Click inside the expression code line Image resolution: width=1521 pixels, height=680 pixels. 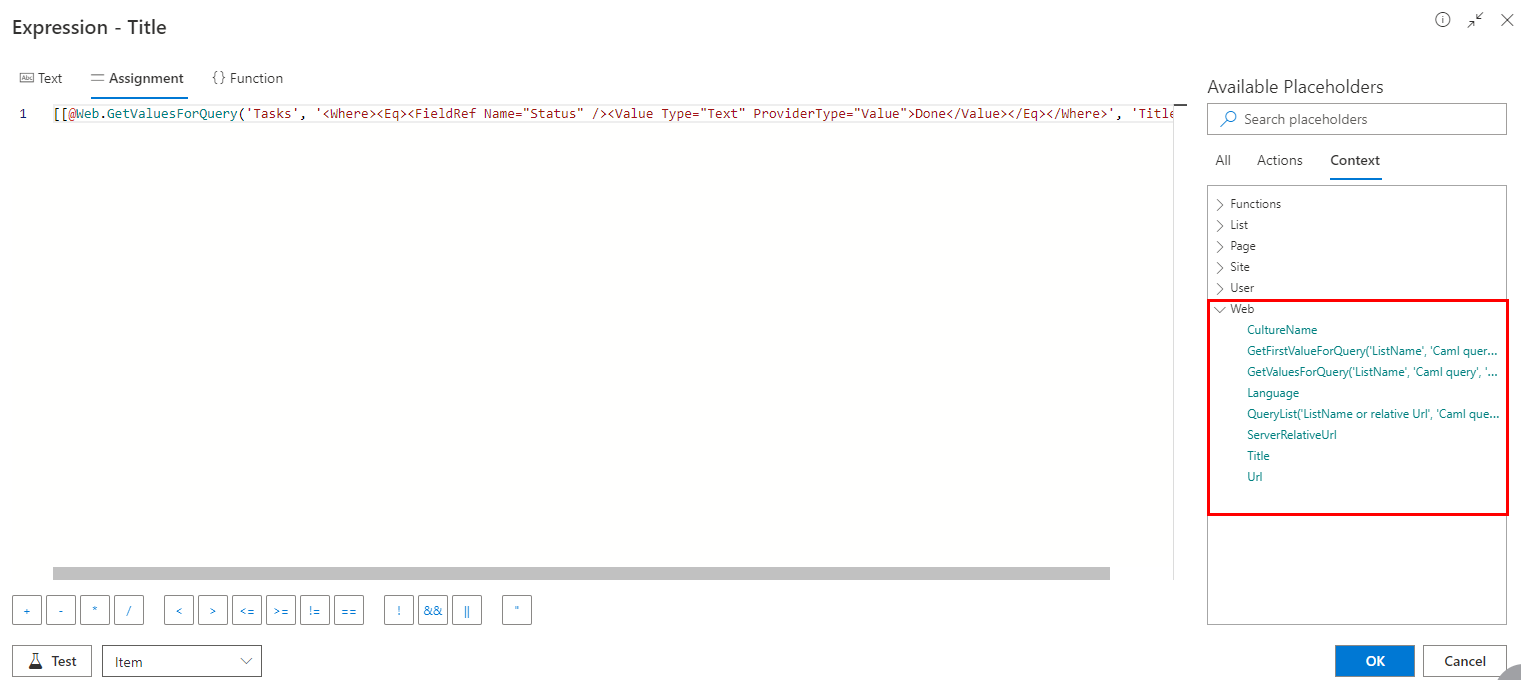(613, 114)
